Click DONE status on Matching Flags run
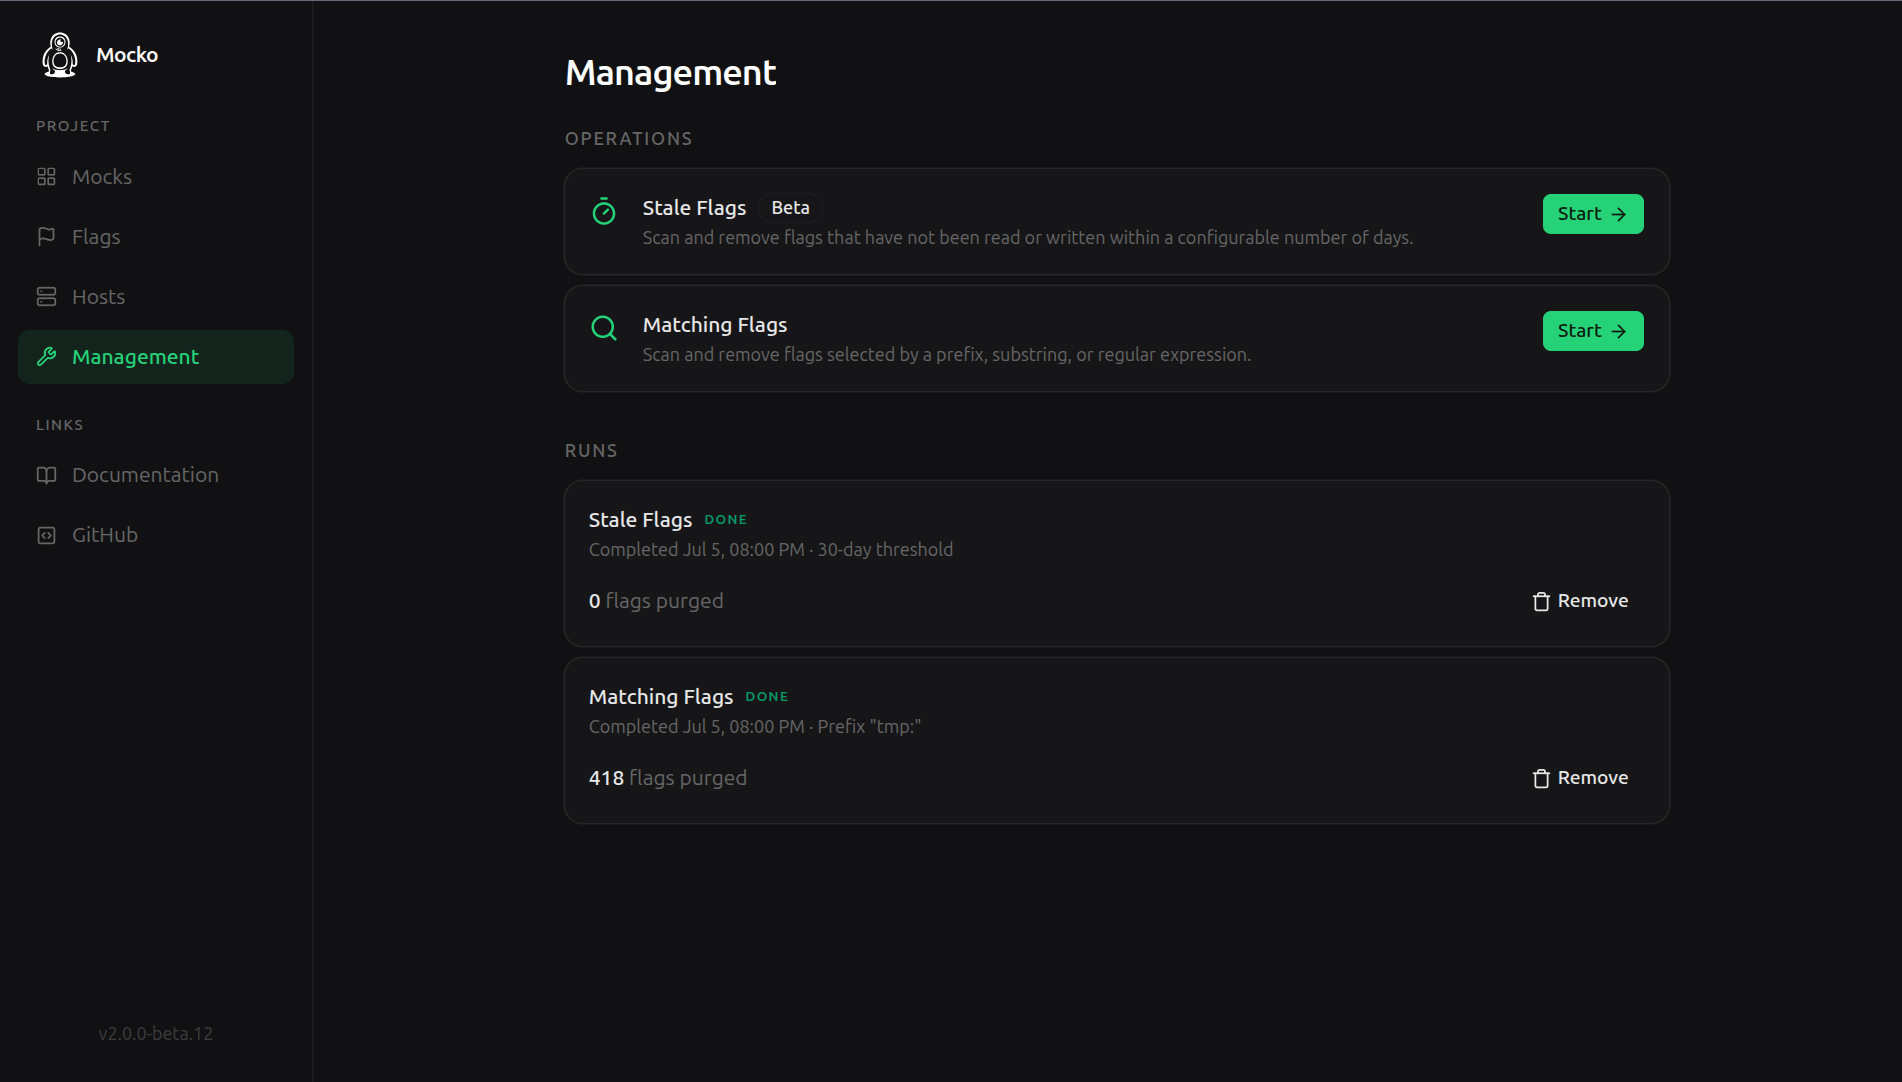 click(x=766, y=697)
